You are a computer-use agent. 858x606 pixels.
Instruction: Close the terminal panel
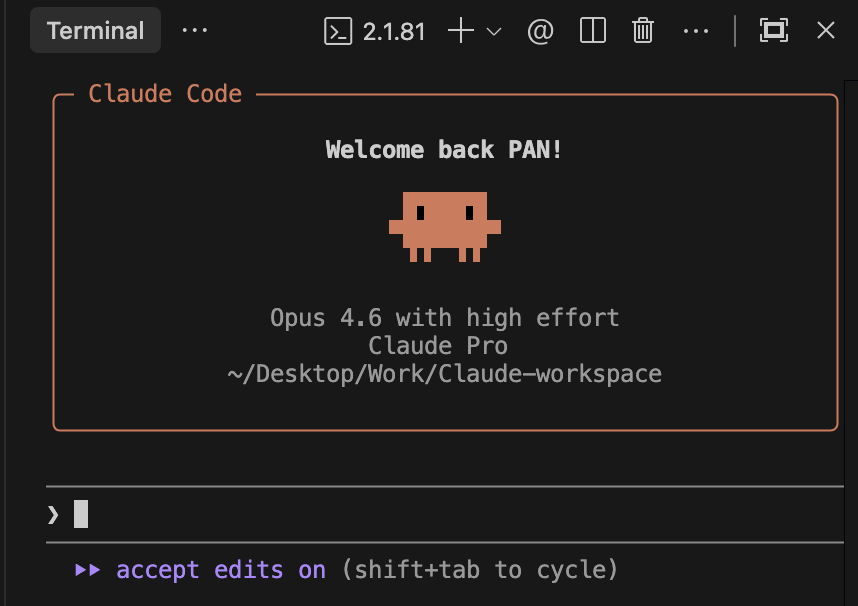click(825, 31)
